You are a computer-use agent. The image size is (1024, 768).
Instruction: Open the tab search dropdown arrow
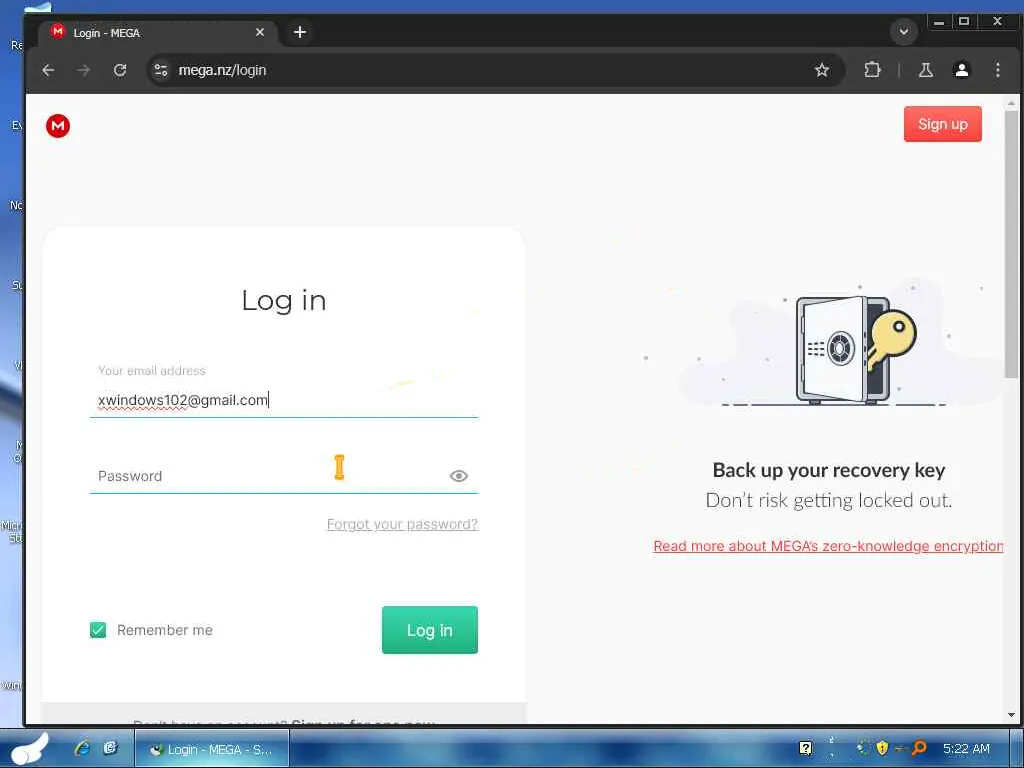tap(904, 31)
